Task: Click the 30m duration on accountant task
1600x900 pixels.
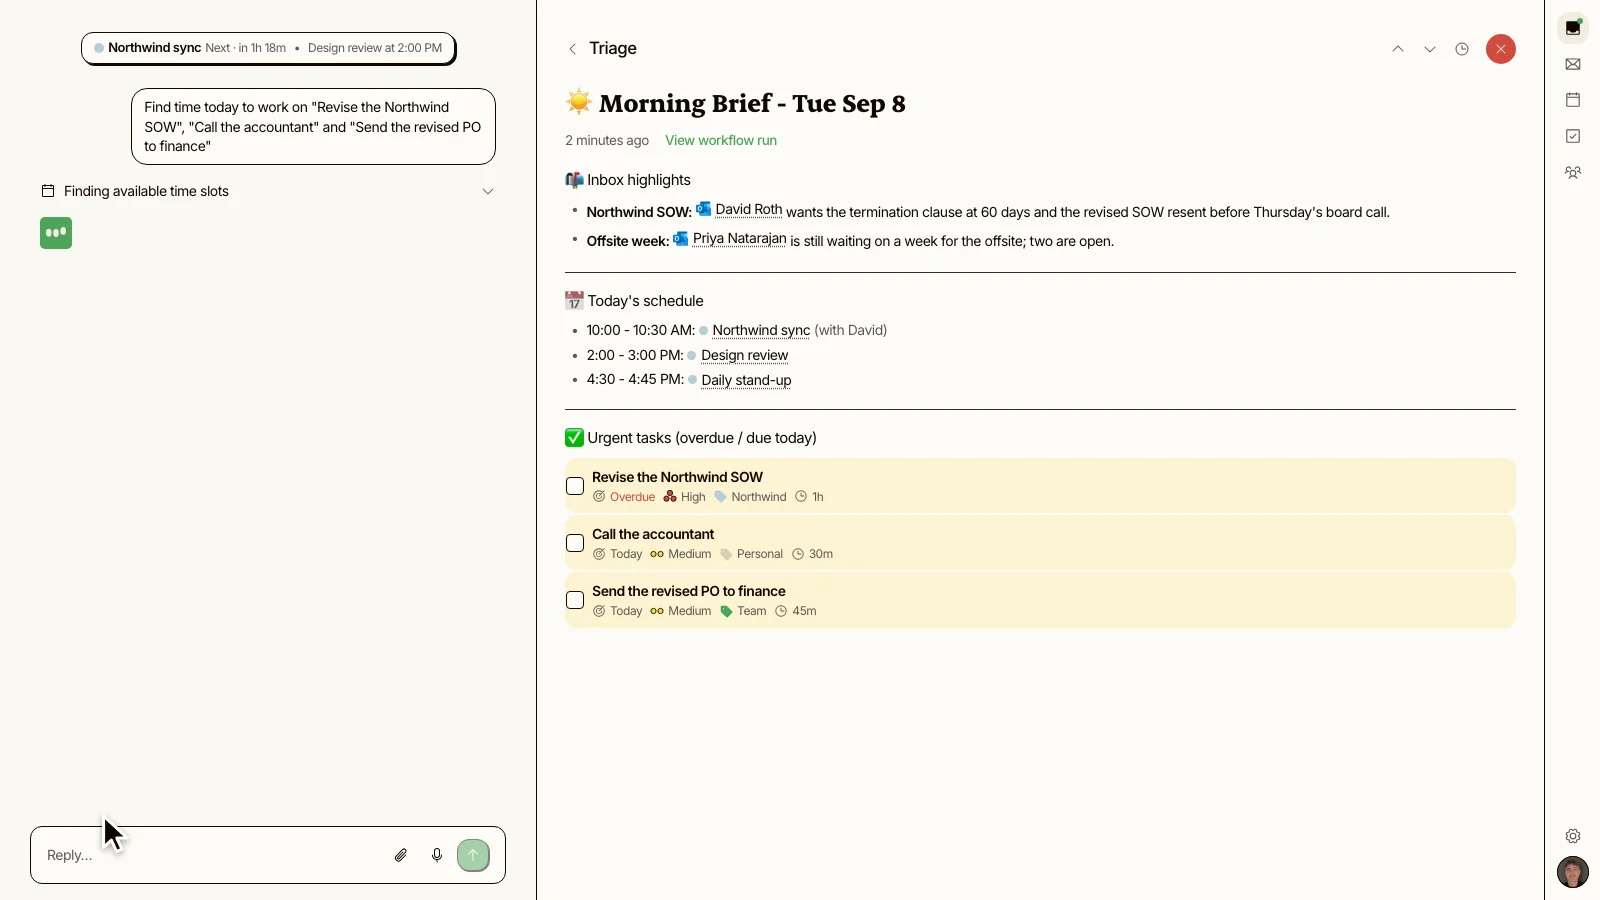Action: [x=813, y=554]
